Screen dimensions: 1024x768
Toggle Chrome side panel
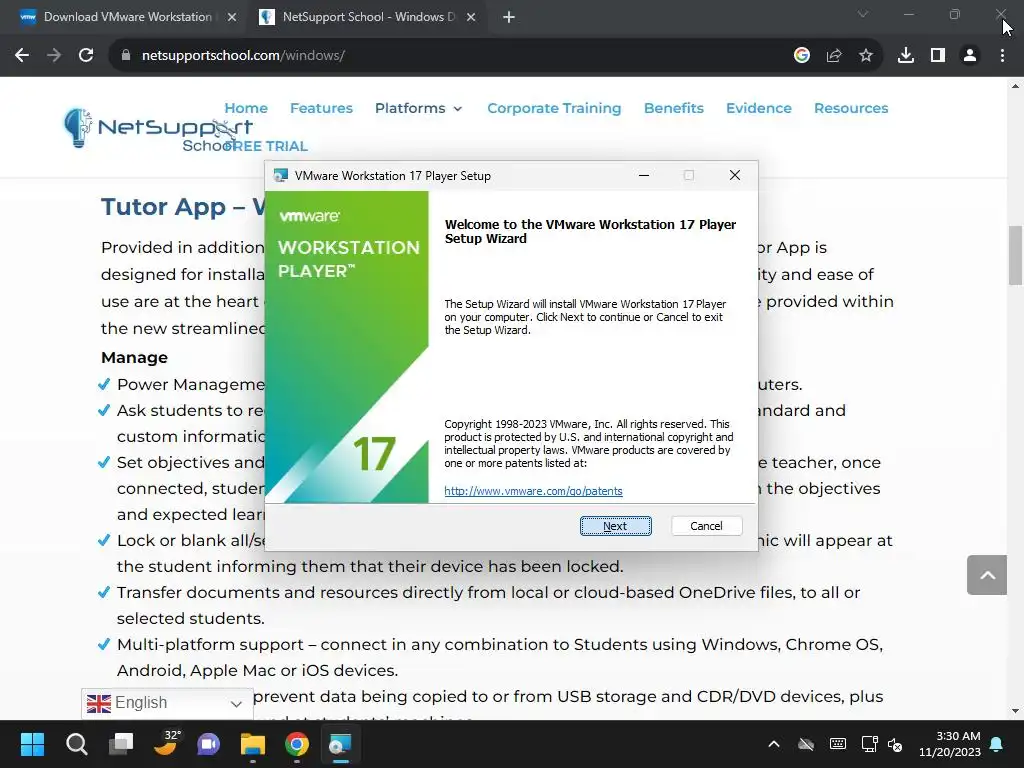[938, 56]
